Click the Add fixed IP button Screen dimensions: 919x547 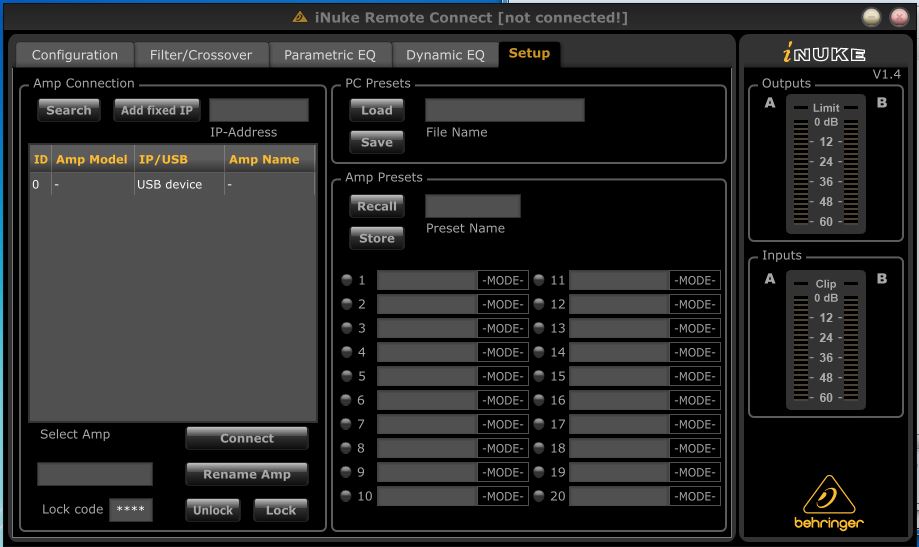tap(156, 110)
